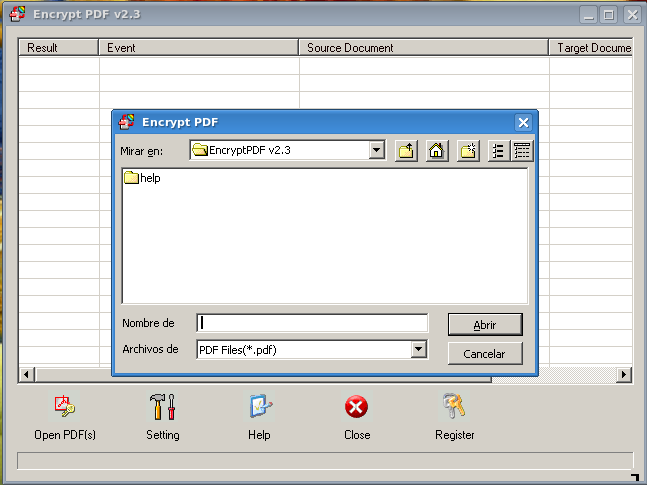Click the Help icon
The image size is (647, 485).
tap(260, 406)
